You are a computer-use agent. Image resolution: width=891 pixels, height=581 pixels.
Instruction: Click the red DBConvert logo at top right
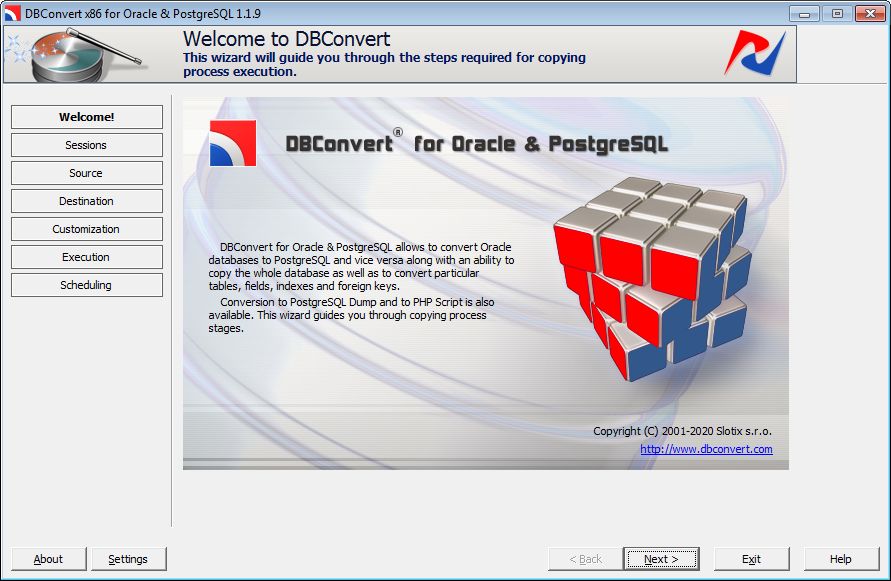point(757,54)
